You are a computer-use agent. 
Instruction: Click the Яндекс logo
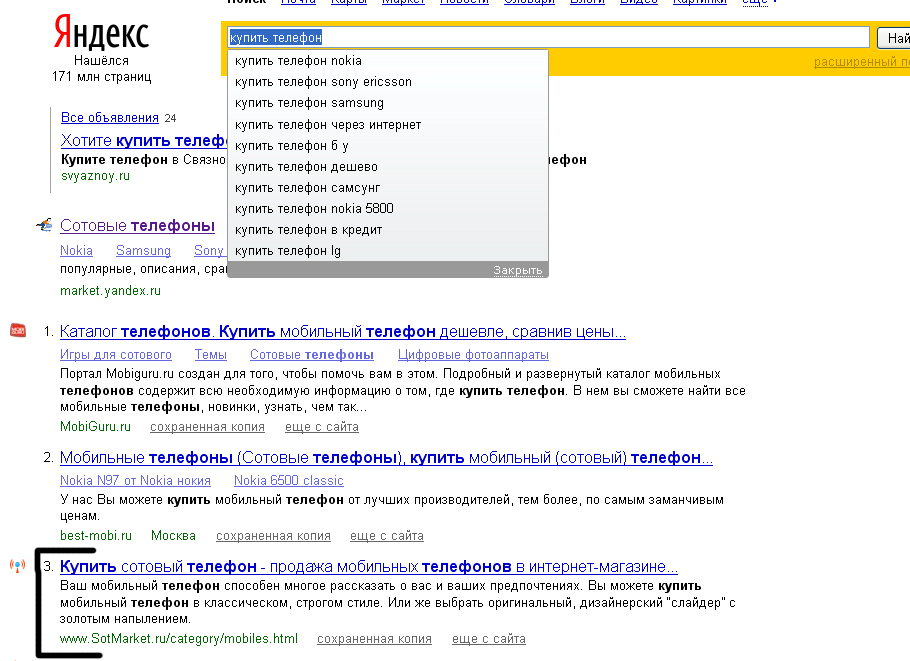tap(102, 33)
